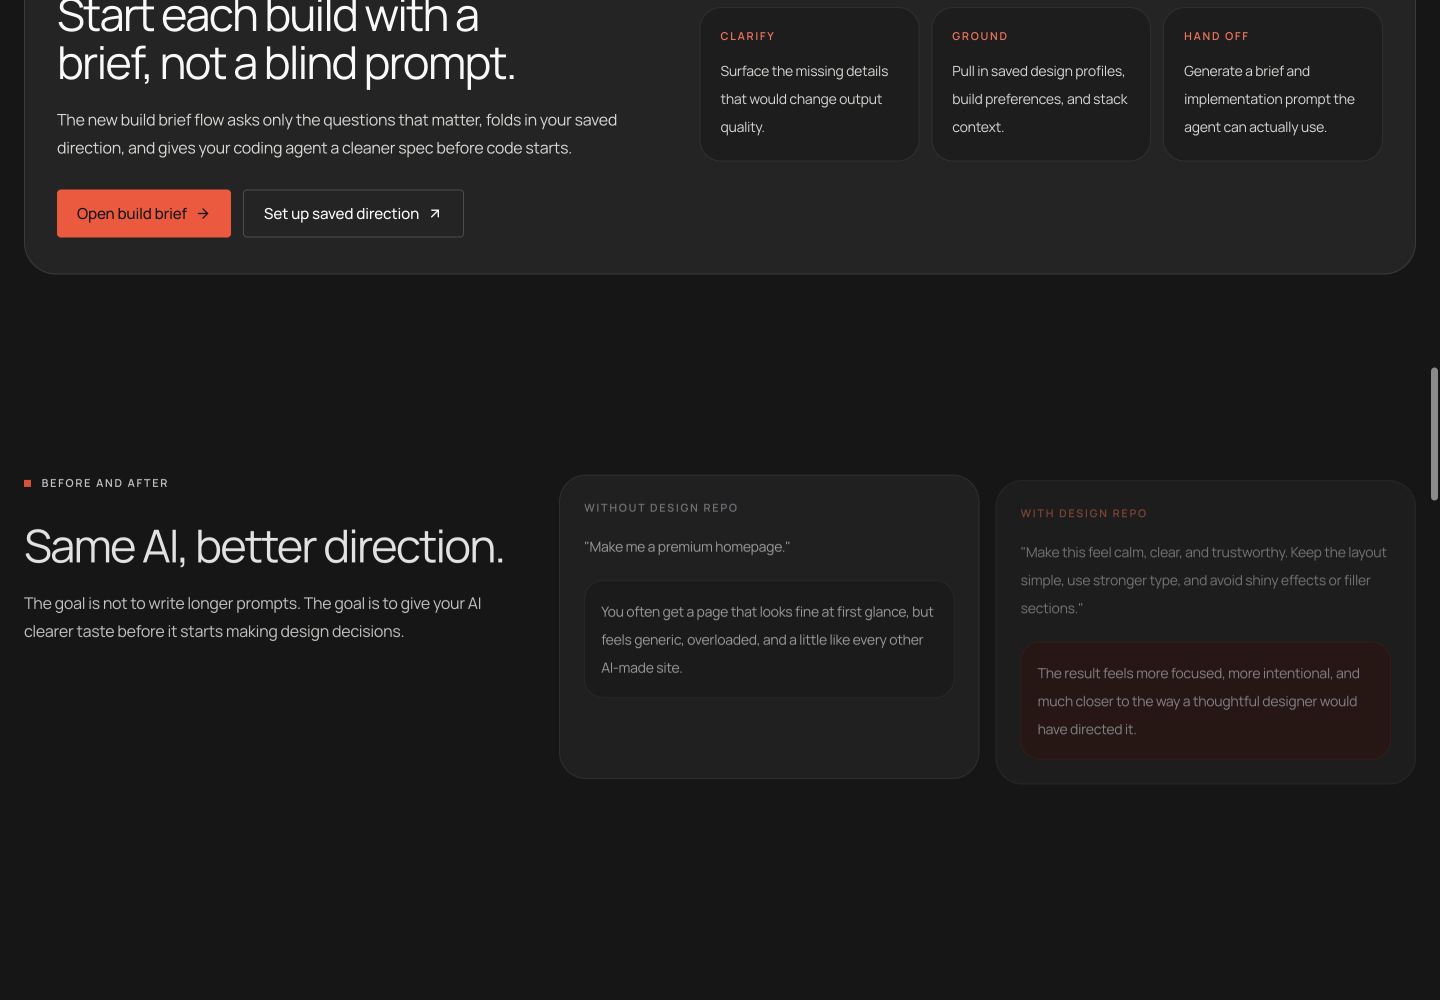Image resolution: width=1440 pixels, height=1000 pixels.
Task: Click the WITH DESIGN REPO label
Action: (1083, 513)
